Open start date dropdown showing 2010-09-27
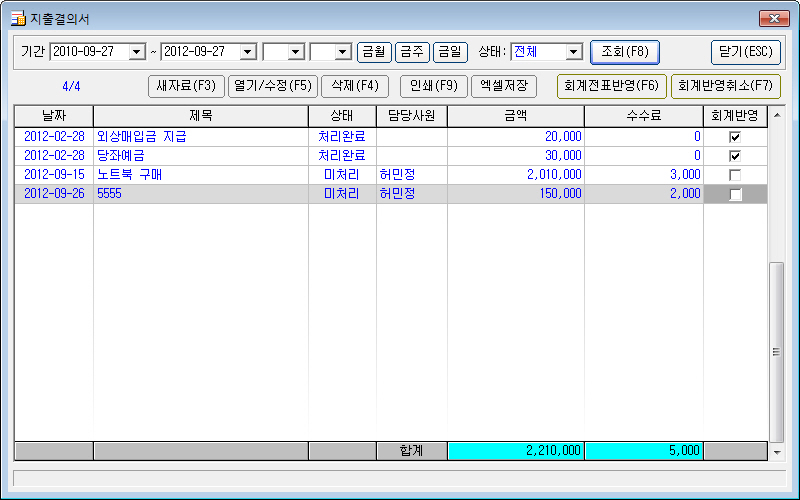 [x=137, y=52]
